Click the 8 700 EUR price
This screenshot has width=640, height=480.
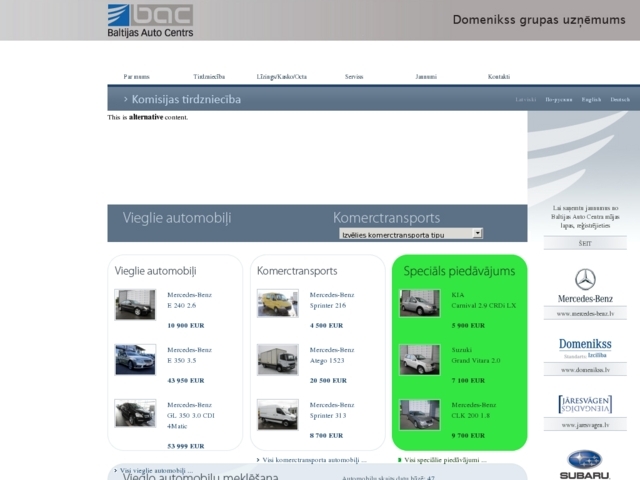326,436
